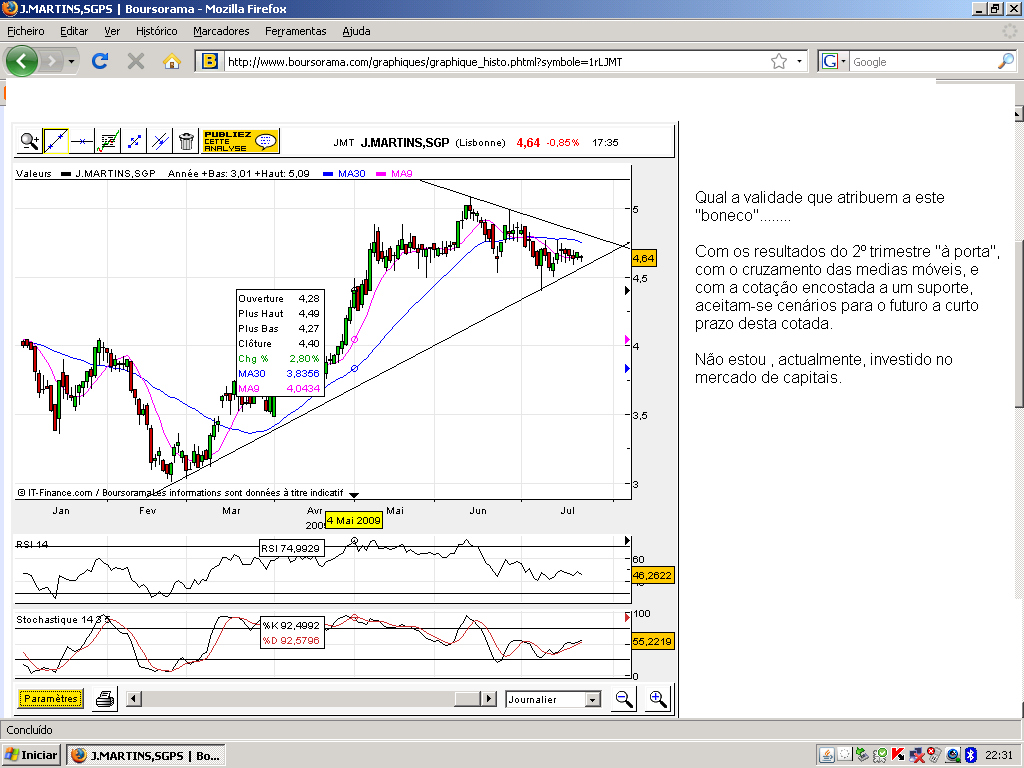1024x768 pixels.
Task: Click the address bar URL field
Action: [x=496, y=62]
